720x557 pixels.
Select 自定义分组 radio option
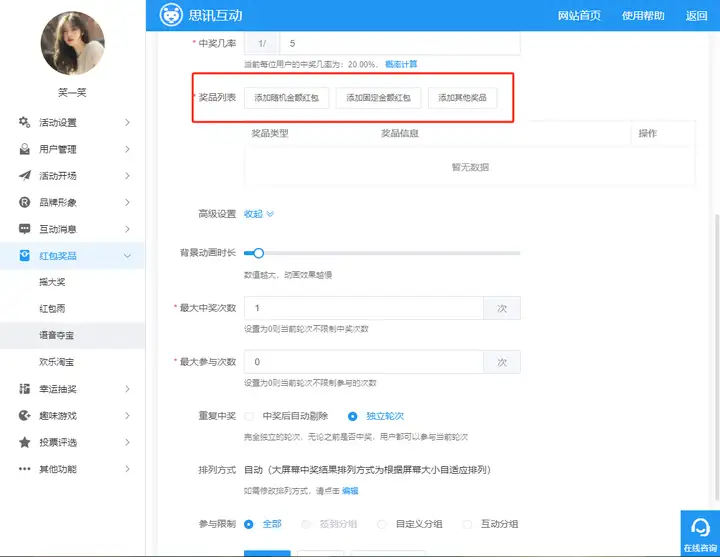pos(382,524)
